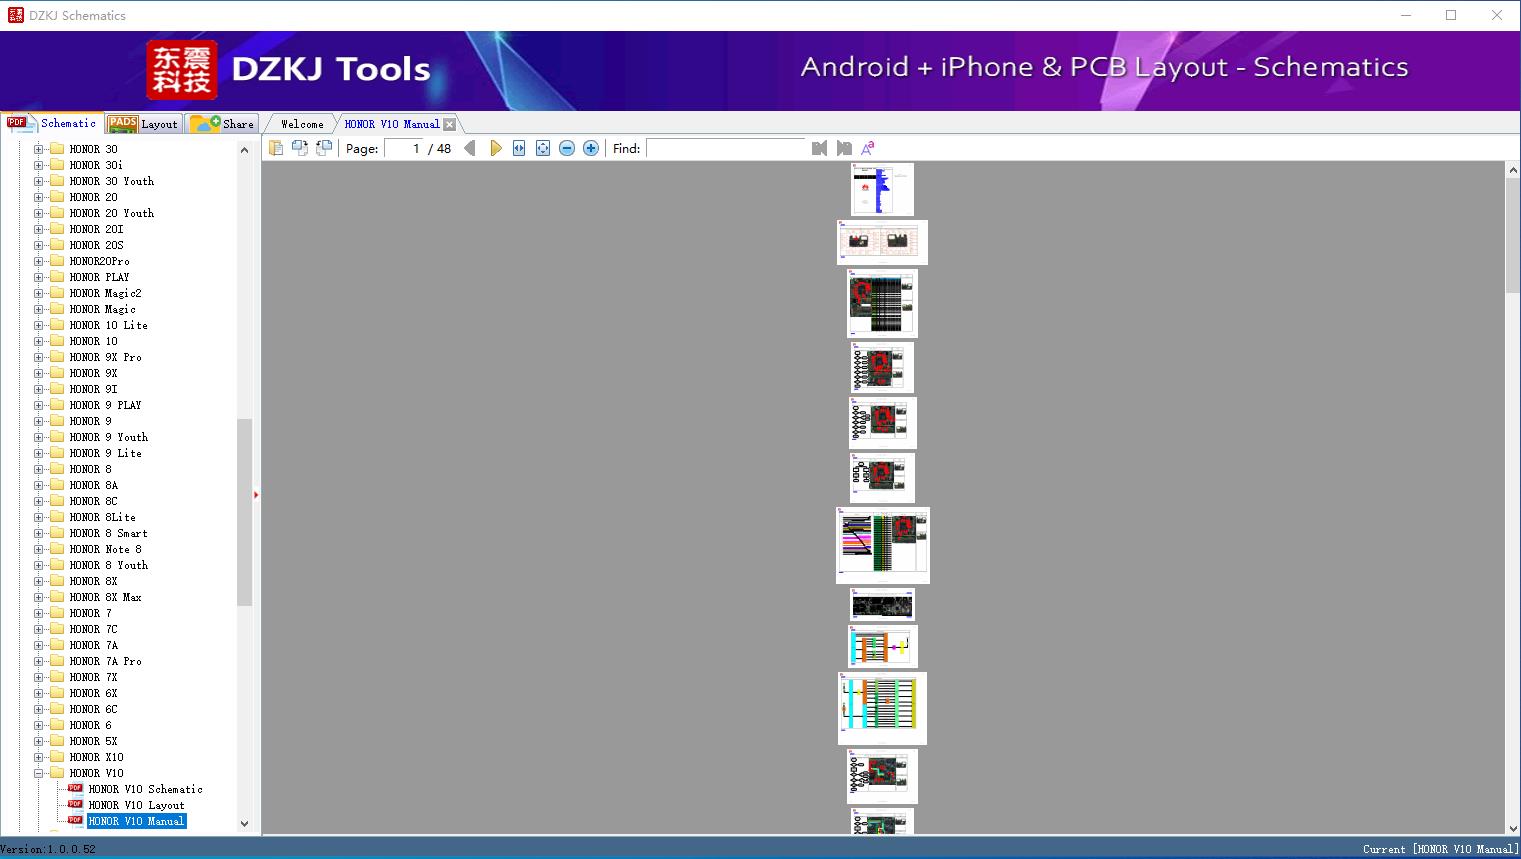Screen dimensions: 1521x859
Task: Select the HONOR 9 PLAY folder
Action: pos(105,405)
